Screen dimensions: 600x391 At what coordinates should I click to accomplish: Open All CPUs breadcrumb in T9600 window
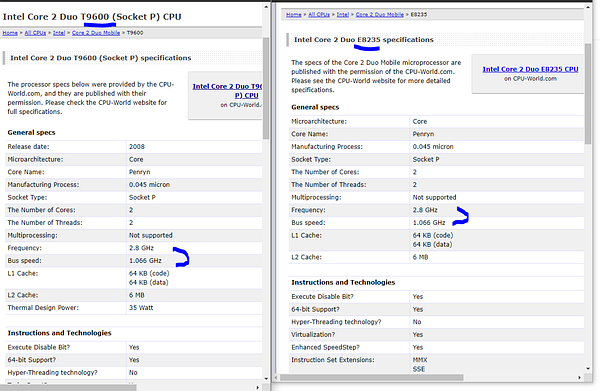pyautogui.click(x=35, y=33)
